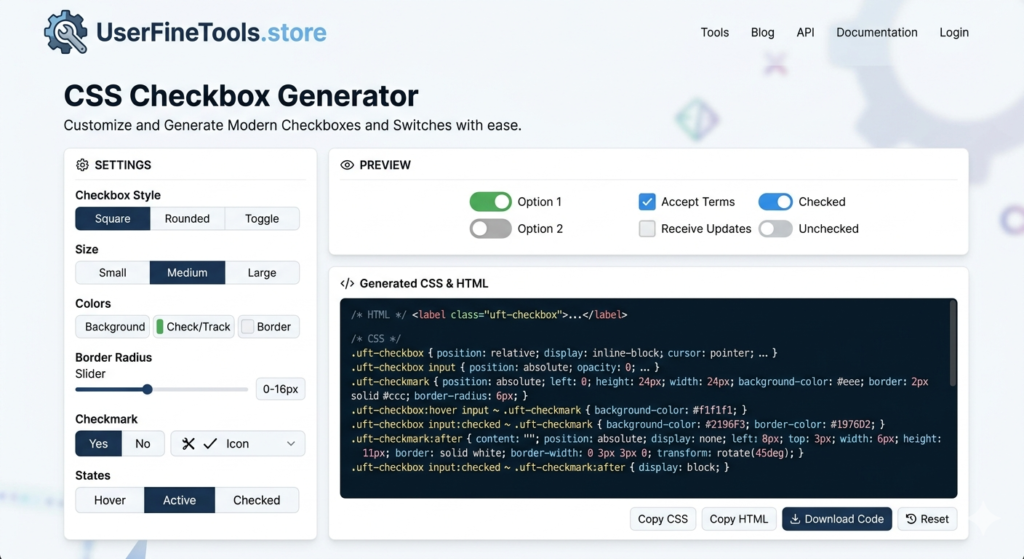Click the reset history icon
1024x559 pixels.
coord(911,519)
